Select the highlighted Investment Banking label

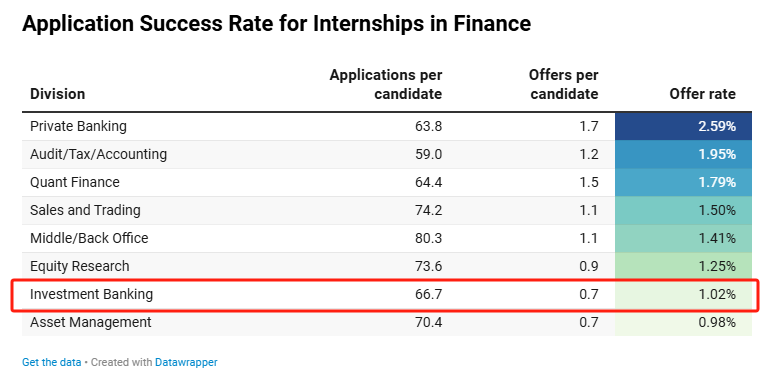click(91, 294)
